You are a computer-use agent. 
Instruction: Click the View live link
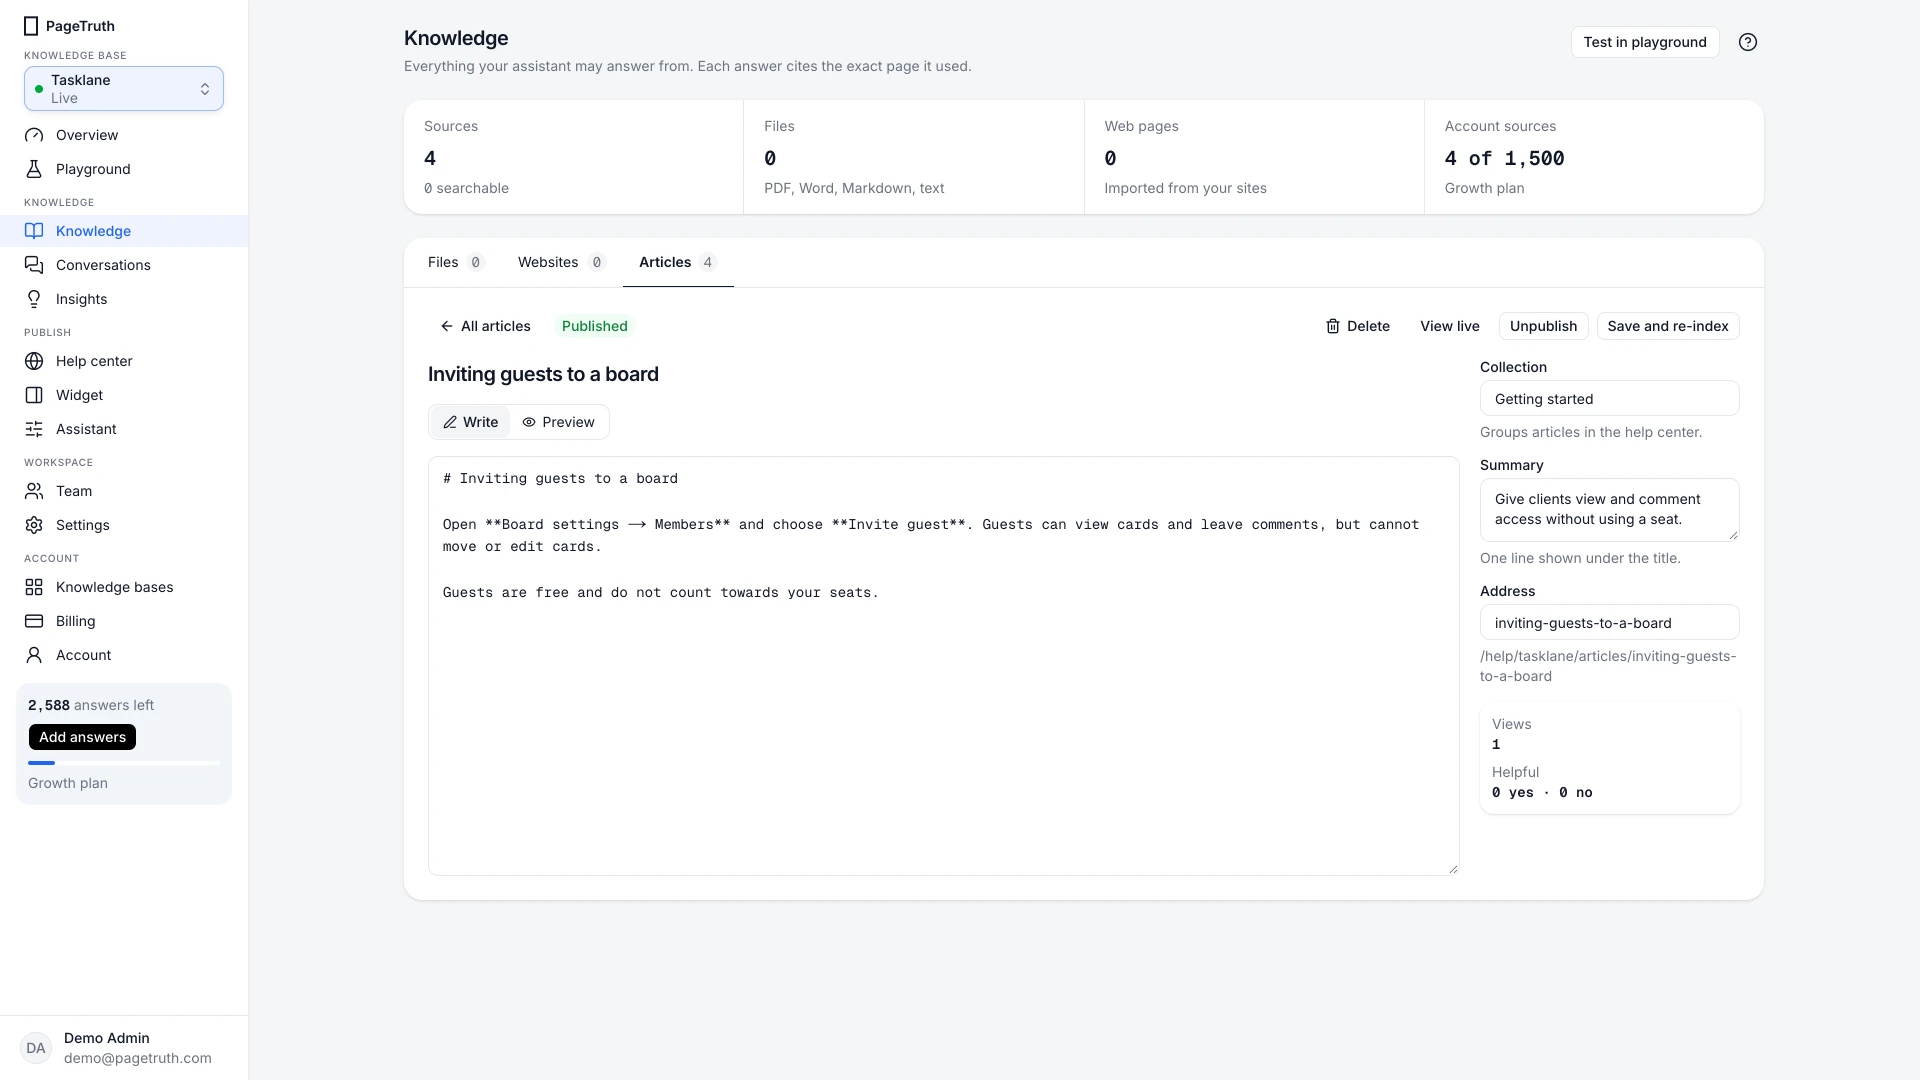pos(1450,326)
